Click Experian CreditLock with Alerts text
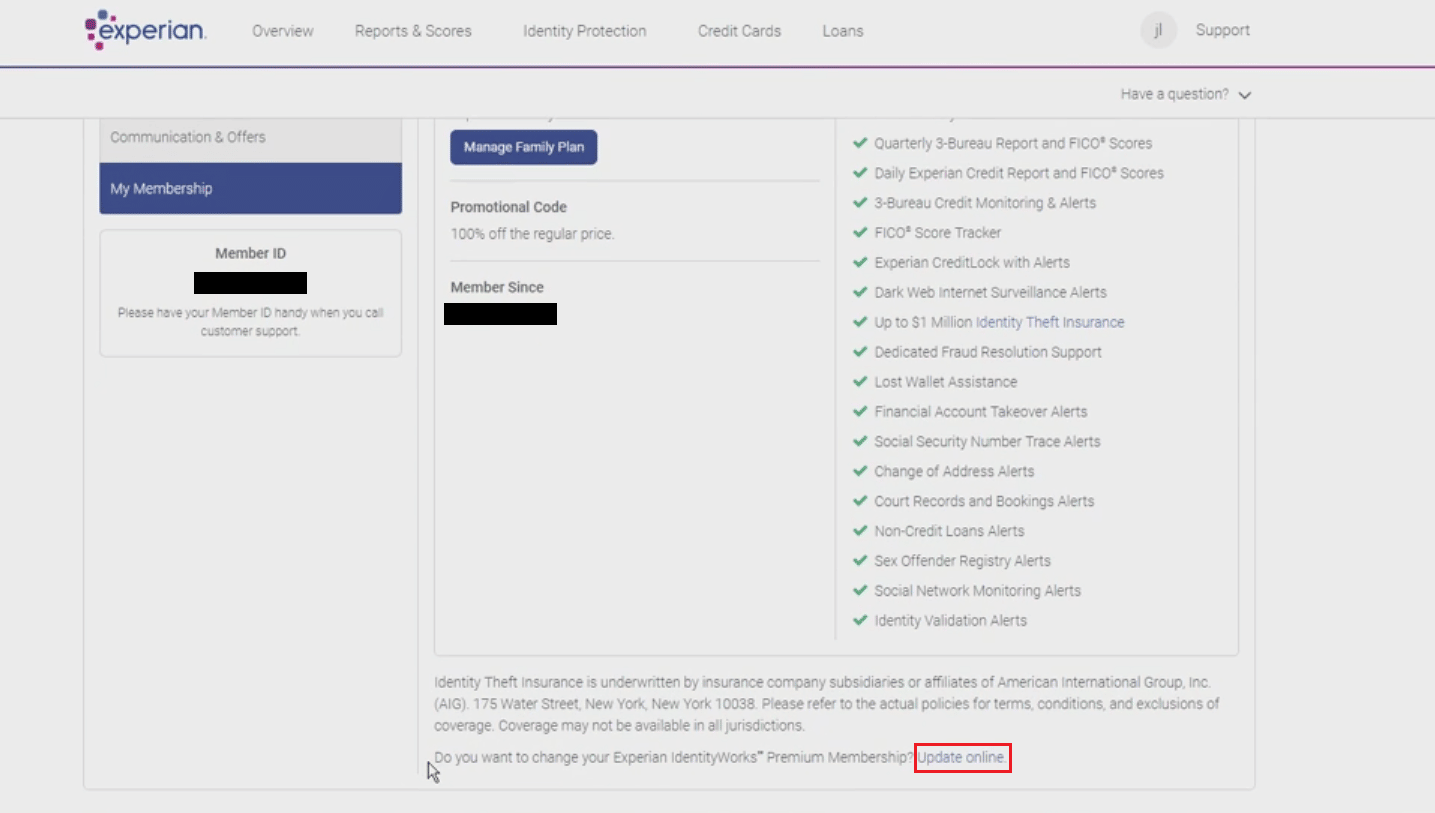Viewport: 1435px width, 813px height. [x=972, y=263]
